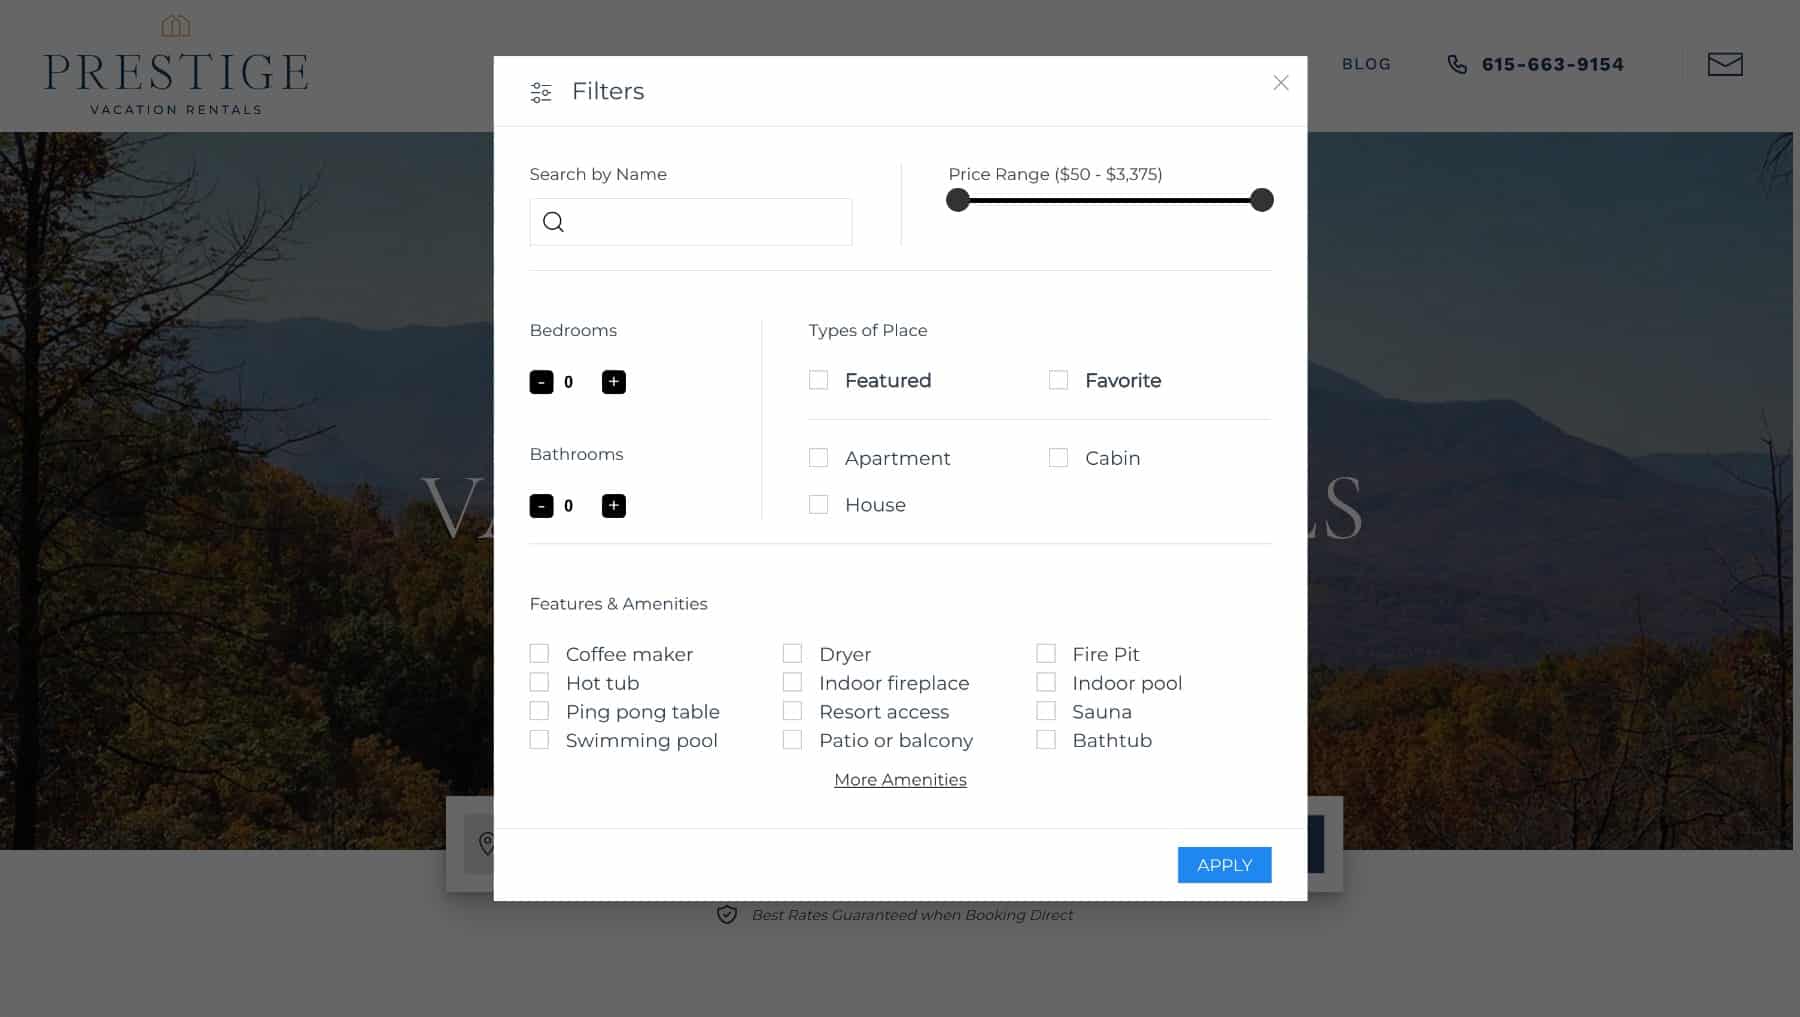
Task: Open the Blog menu item
Action: click(1366, 64)
